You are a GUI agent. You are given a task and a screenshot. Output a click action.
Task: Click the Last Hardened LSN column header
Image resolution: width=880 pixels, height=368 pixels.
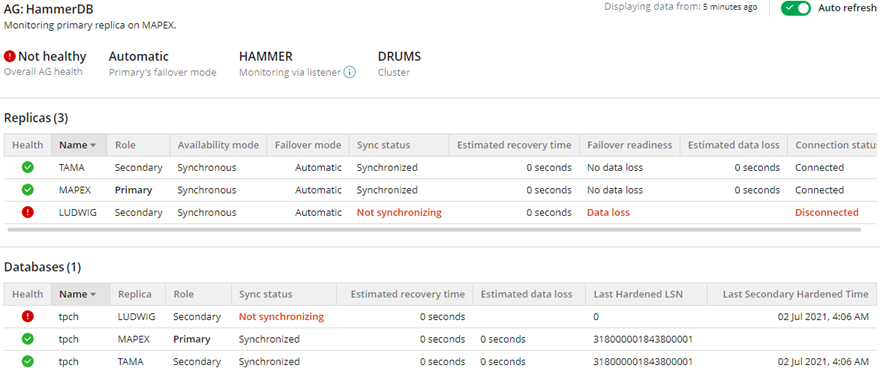646,294
